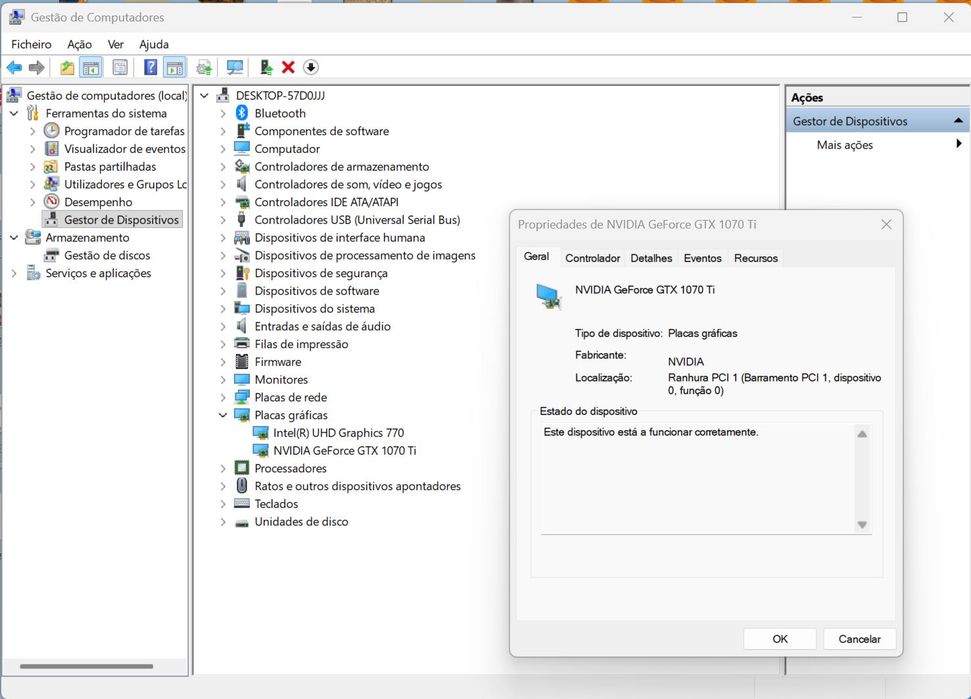The image size is (971, 699).
Task: Click the Bluetooth icon in device tree
Action: point(242,113)
